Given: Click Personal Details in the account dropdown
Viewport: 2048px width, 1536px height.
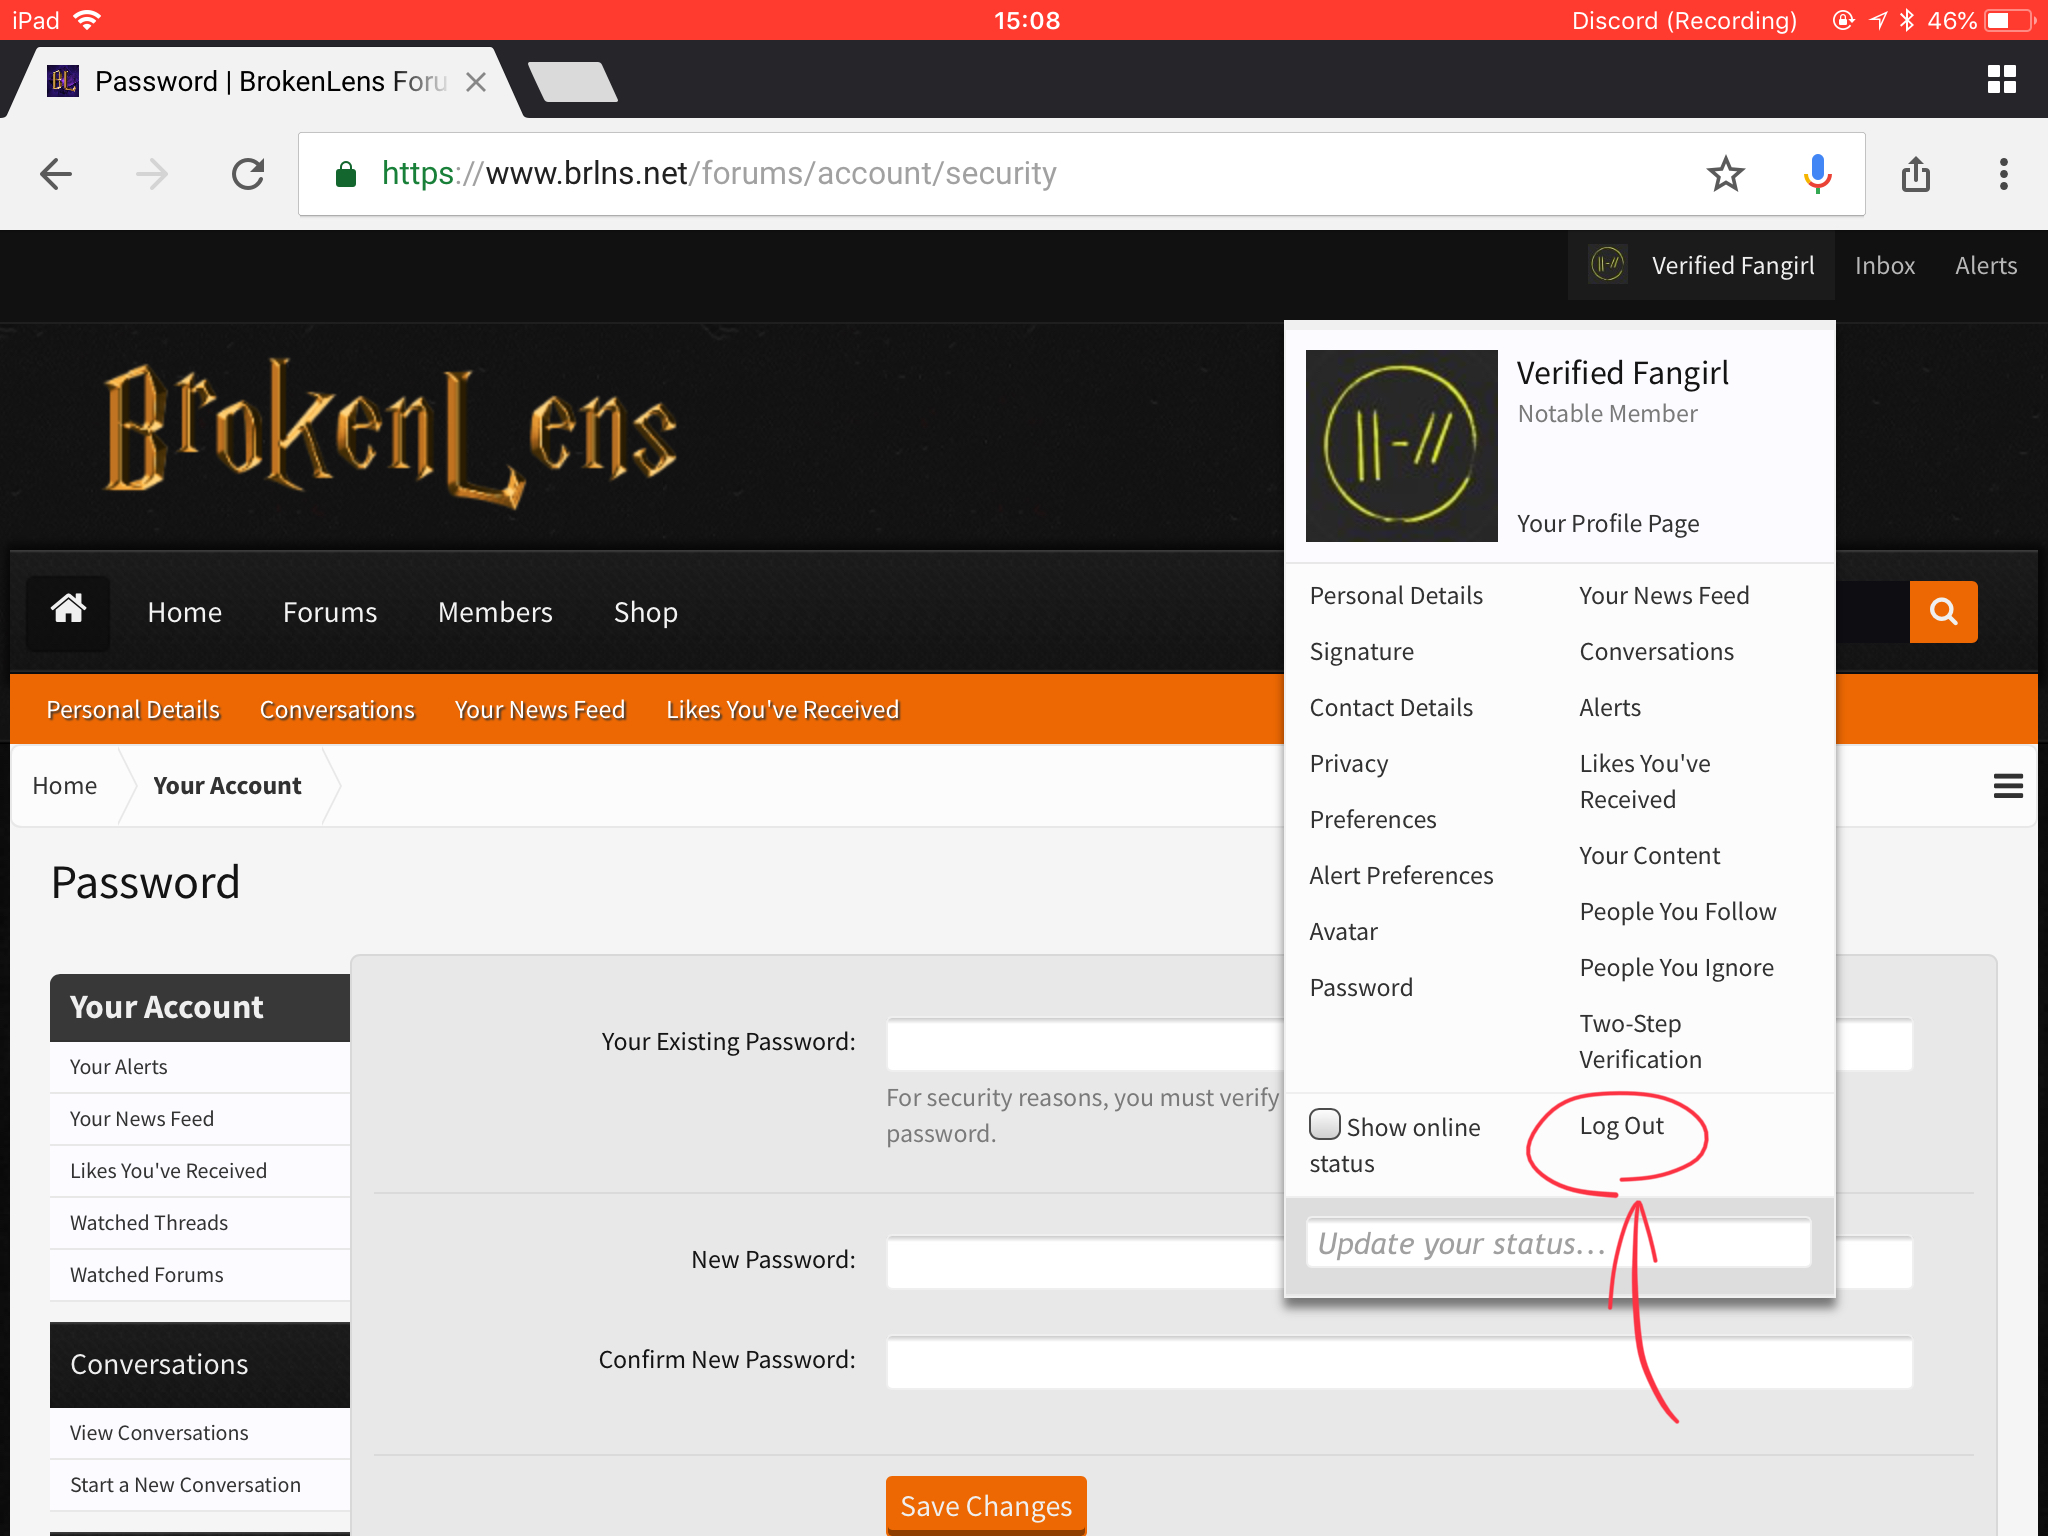Looking at the screenshot, I should 1396,596.
